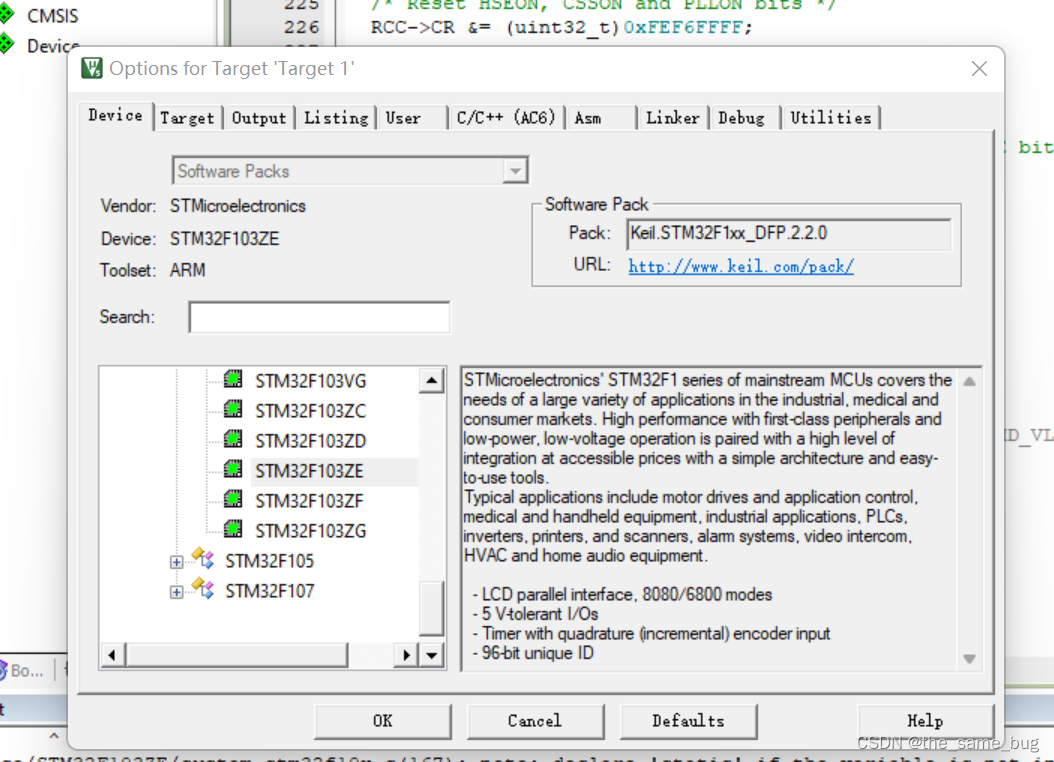The image size is (1054, 762).
Task: Click Device item in project tree
Action: 52,46
